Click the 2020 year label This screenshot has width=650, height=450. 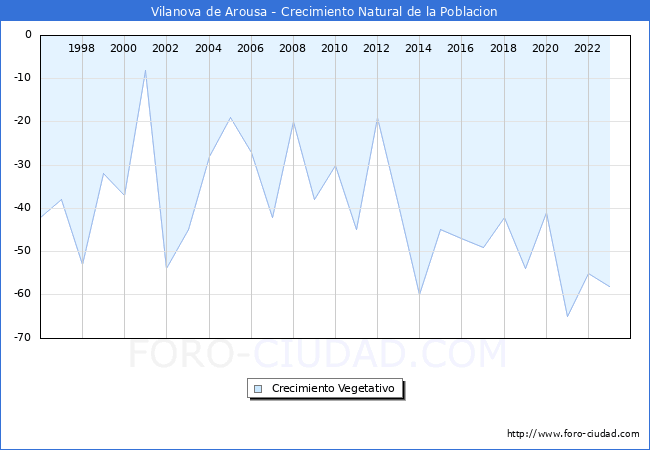click(x=545, y=48)
